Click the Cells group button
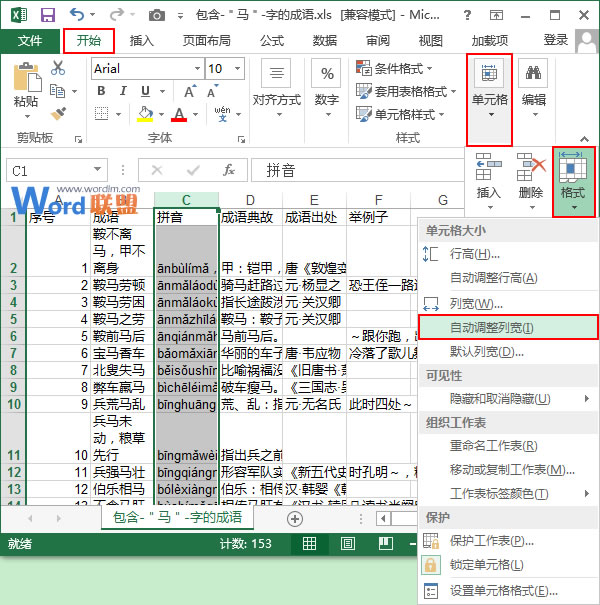Image resolution: width=600 pixels, height=605 pixels. [x=489, y=100]
